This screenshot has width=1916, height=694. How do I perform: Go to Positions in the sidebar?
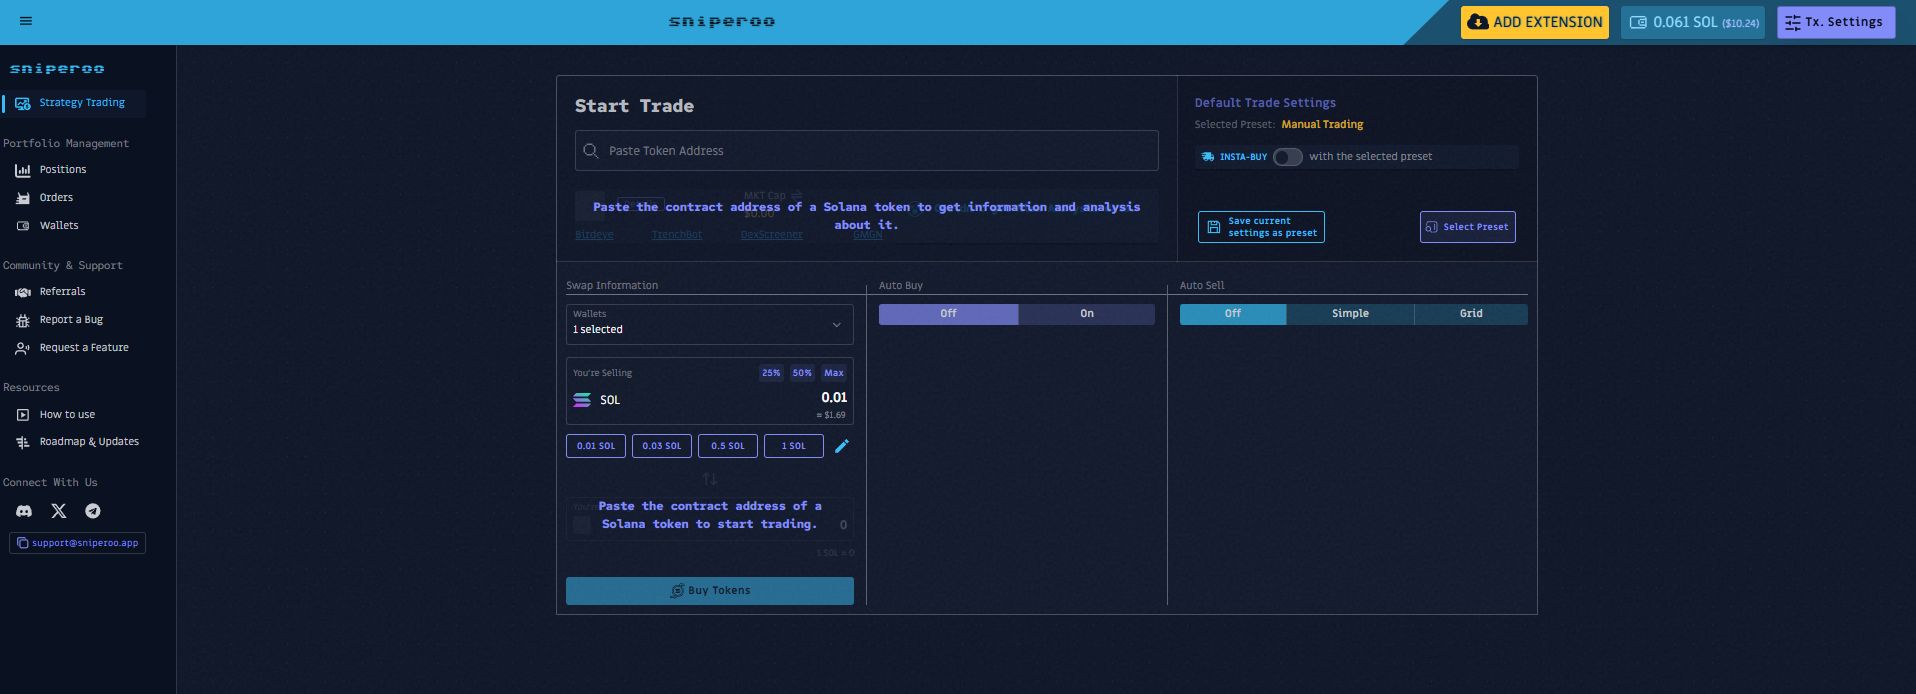coord(62,170)
